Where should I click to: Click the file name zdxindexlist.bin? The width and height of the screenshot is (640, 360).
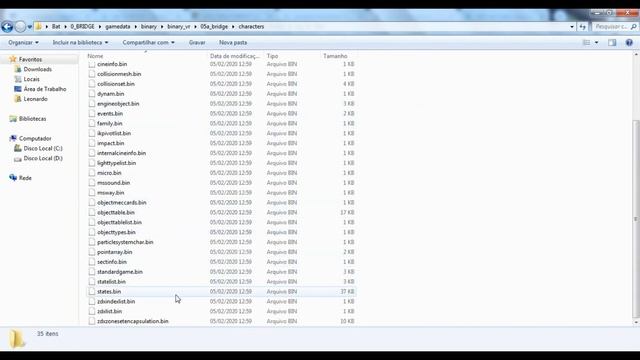pos(116,302)
